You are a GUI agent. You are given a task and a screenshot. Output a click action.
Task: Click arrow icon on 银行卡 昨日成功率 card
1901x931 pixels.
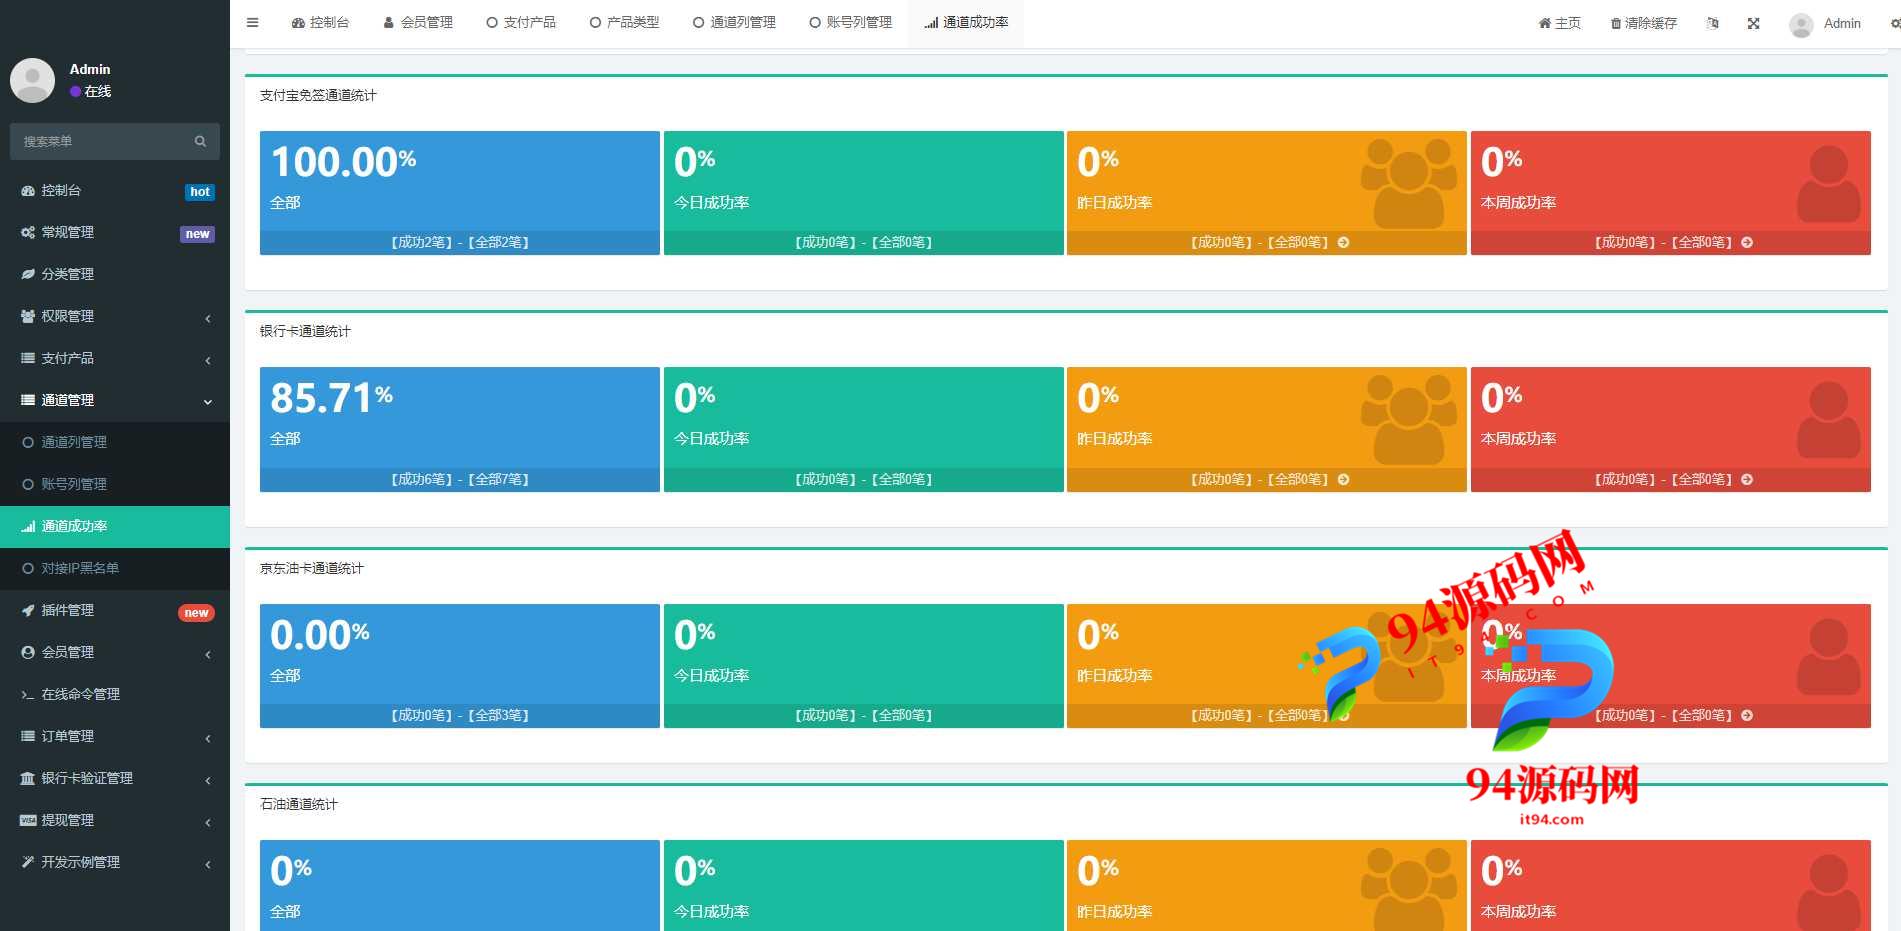pyautogui.click(x=1343, y=479)
